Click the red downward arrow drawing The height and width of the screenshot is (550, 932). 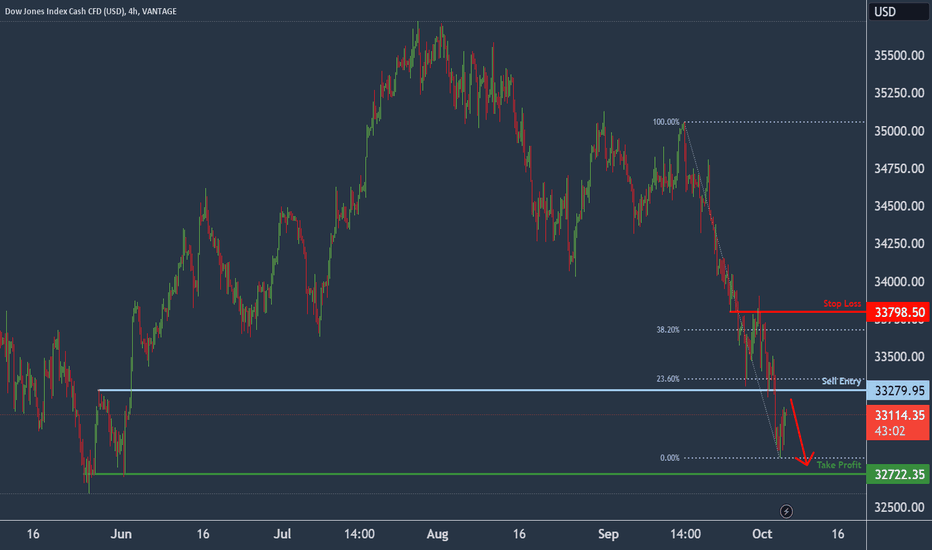coord(802,432)
